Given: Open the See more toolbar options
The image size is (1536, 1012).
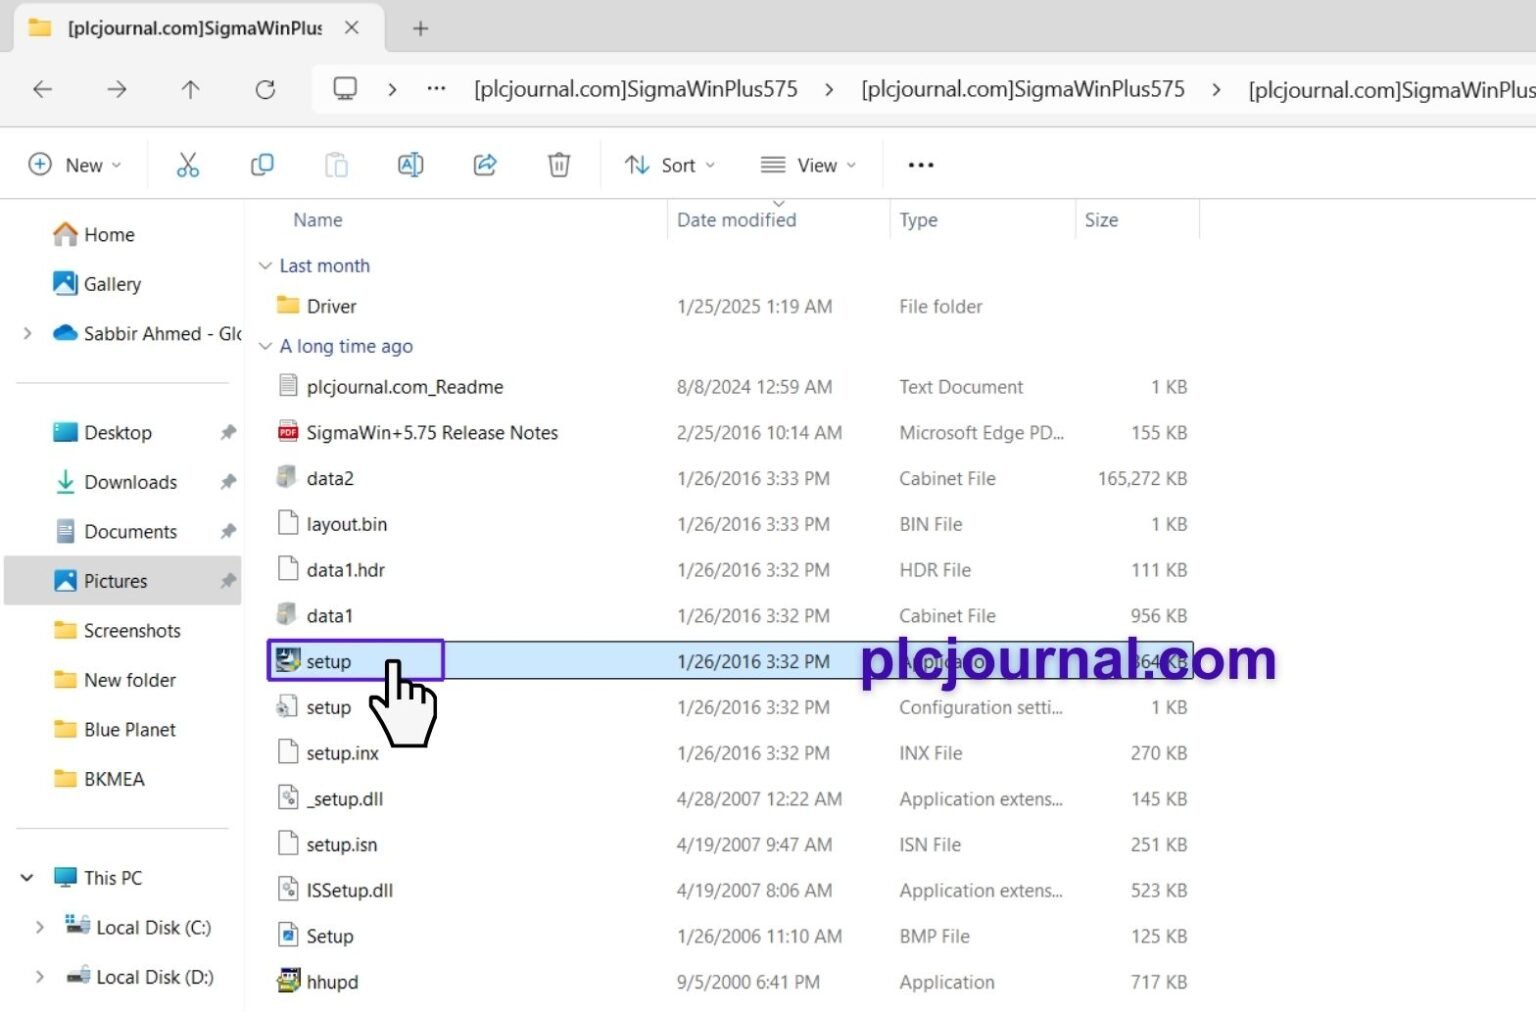Looking at the screenshot, I should 920,165.
